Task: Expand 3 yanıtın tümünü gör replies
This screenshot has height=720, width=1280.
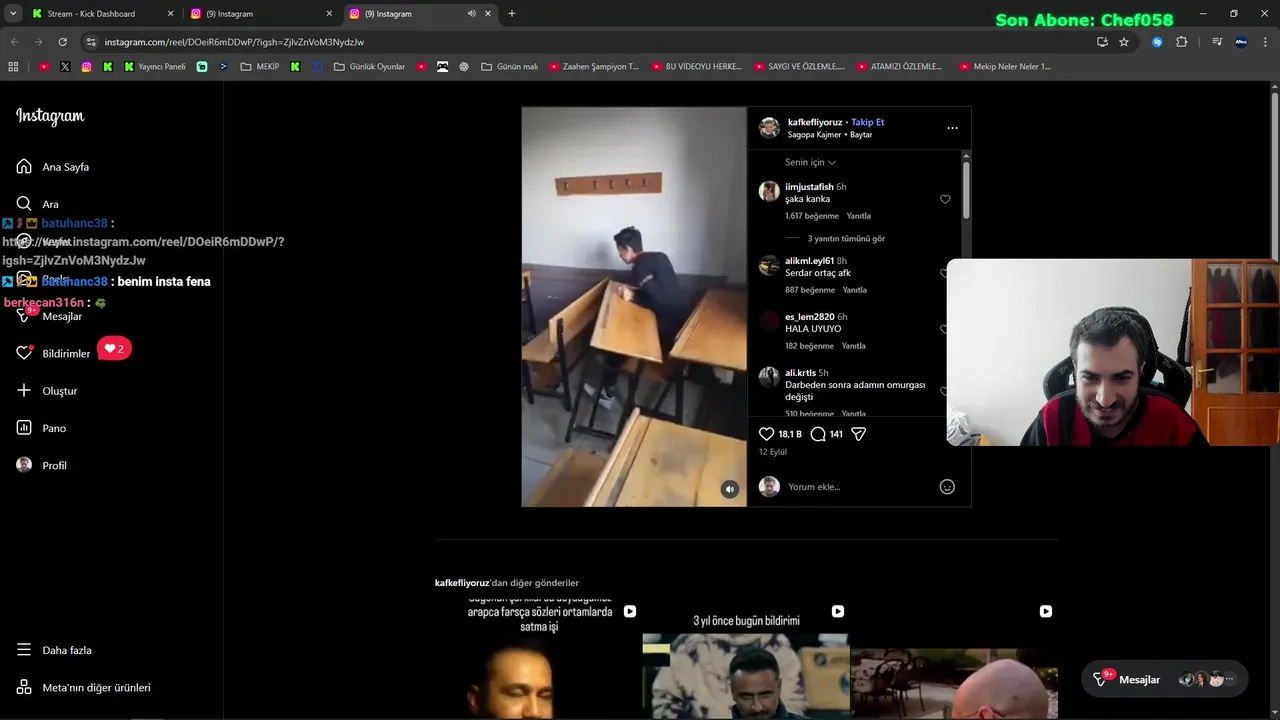Action: pos(846,239)
